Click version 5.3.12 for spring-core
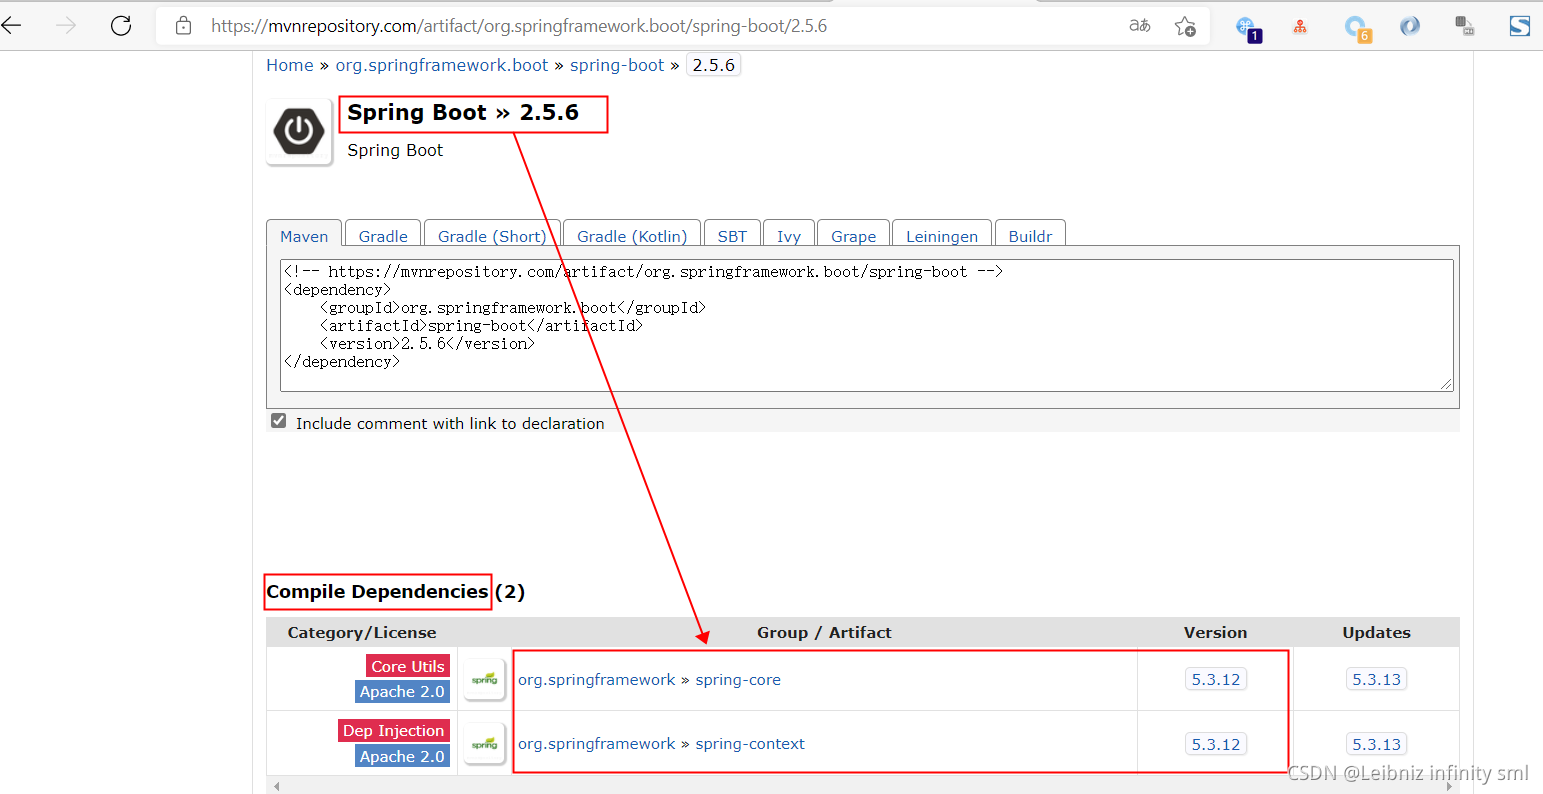This screenshot has width=1543, height=794. [x=1216, y=680]
